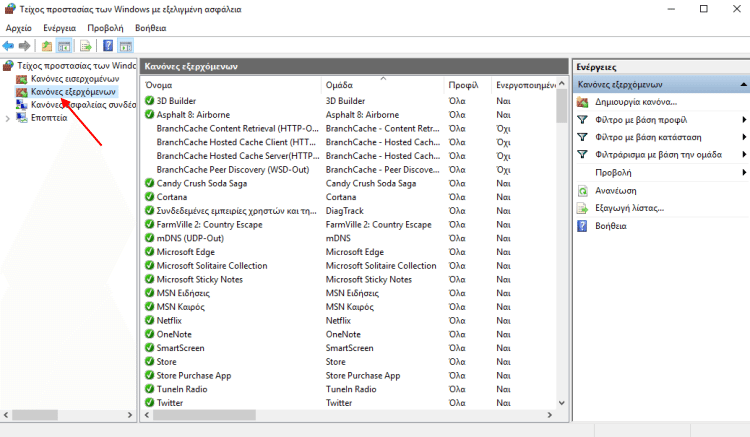Open the Βοήθεια menu in menu bar
750x437 pixels.
[151, 28]
